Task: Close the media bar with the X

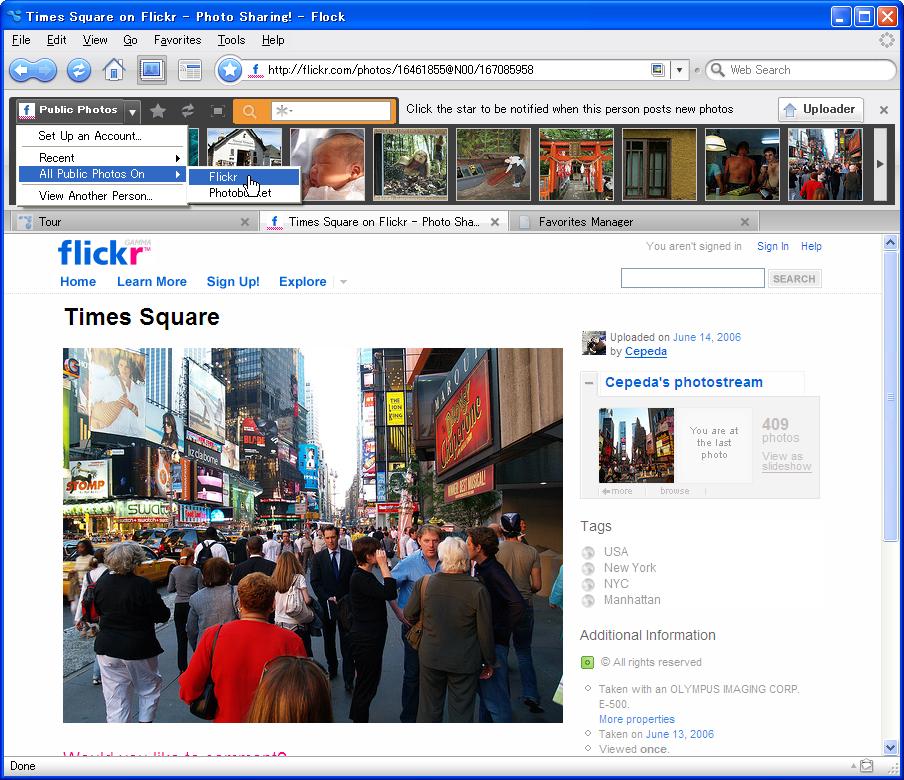Action: [883, 110]
